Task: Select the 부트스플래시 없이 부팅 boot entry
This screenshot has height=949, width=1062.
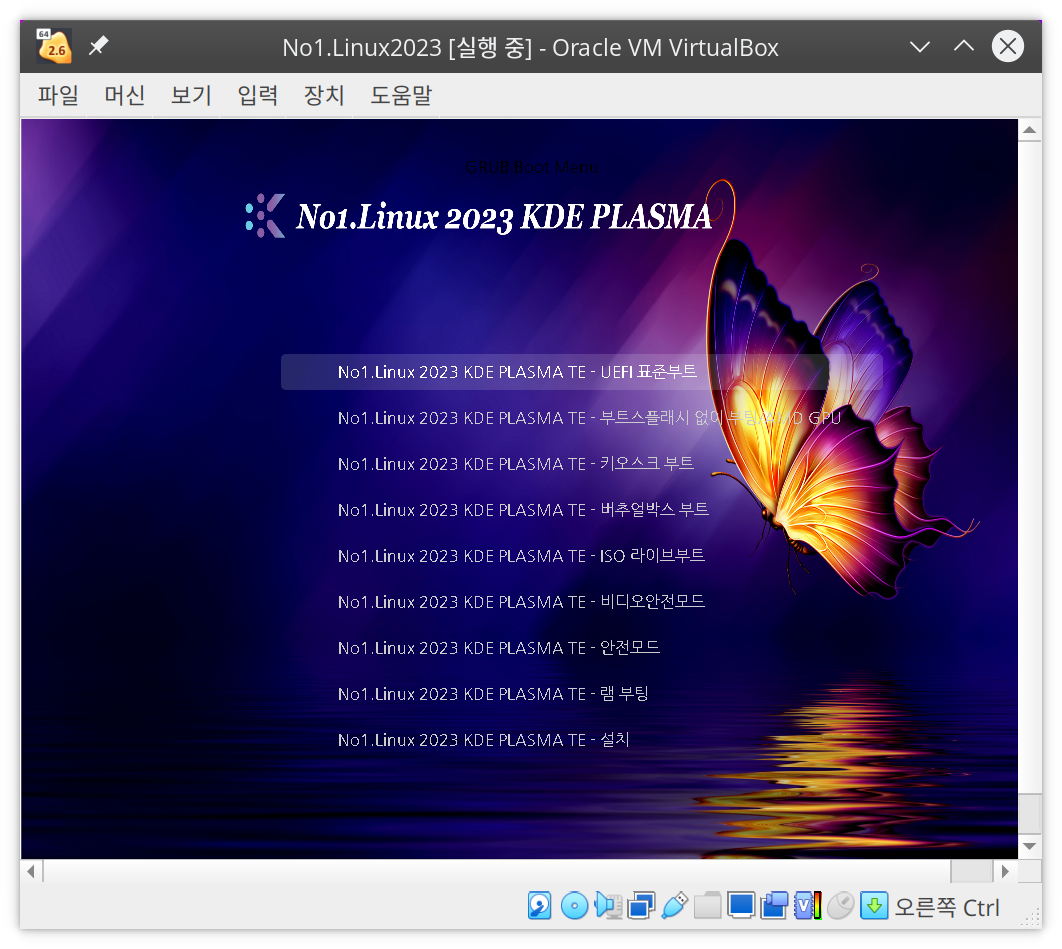Action: click(x=589, y=418)
